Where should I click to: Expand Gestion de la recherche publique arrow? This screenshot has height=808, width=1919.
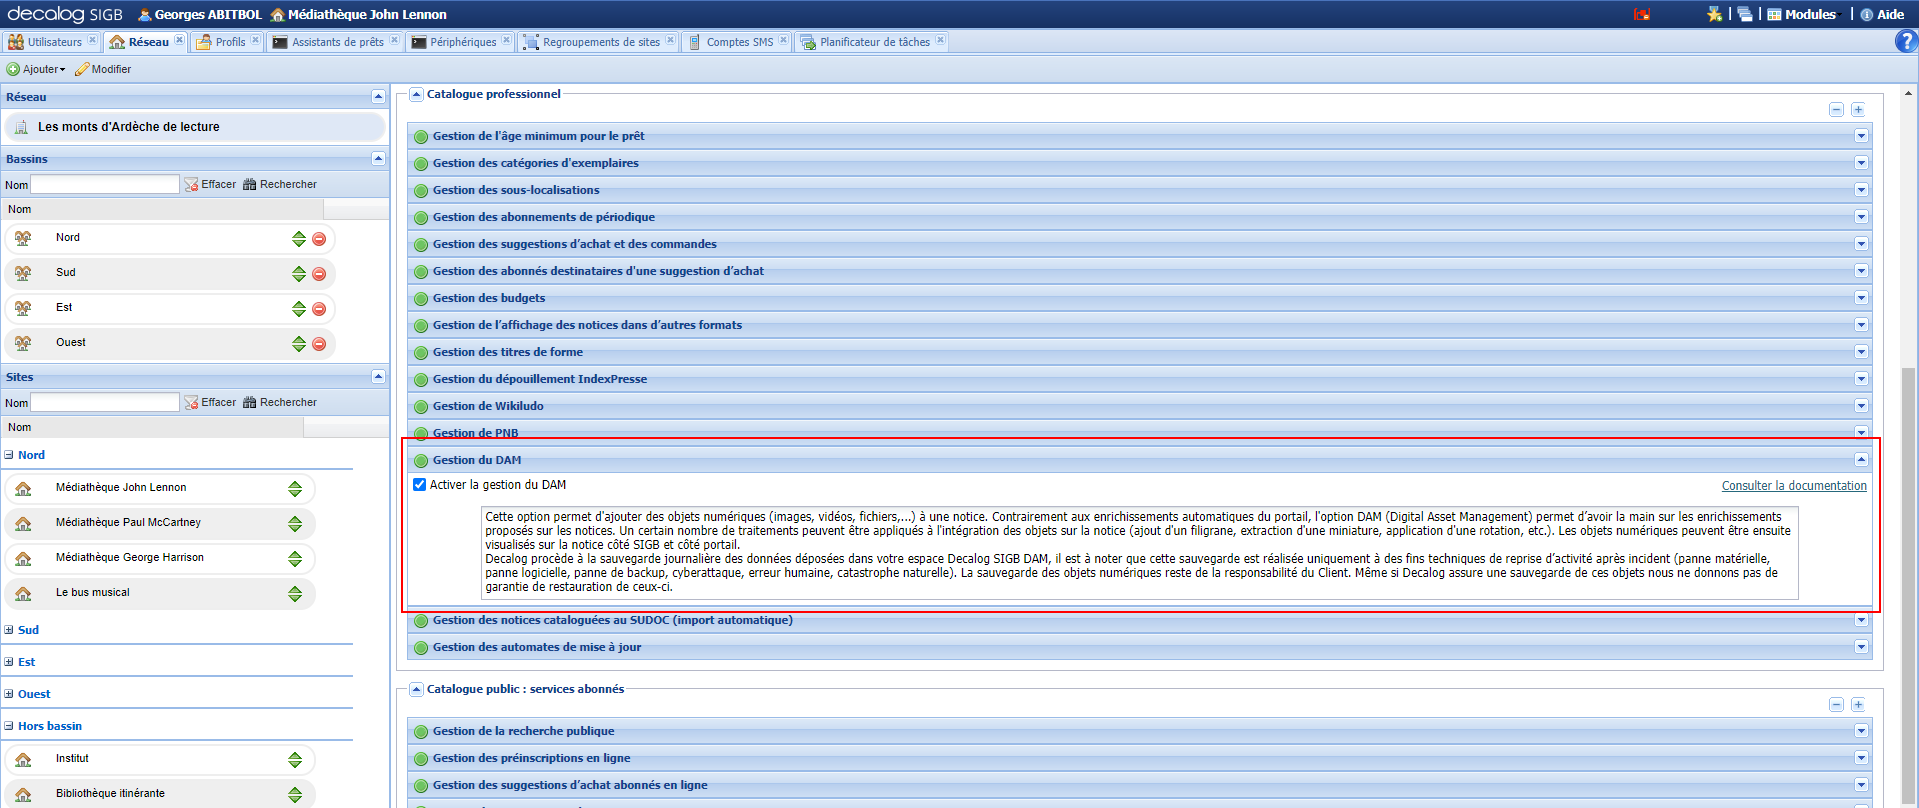click(1861, 731)
